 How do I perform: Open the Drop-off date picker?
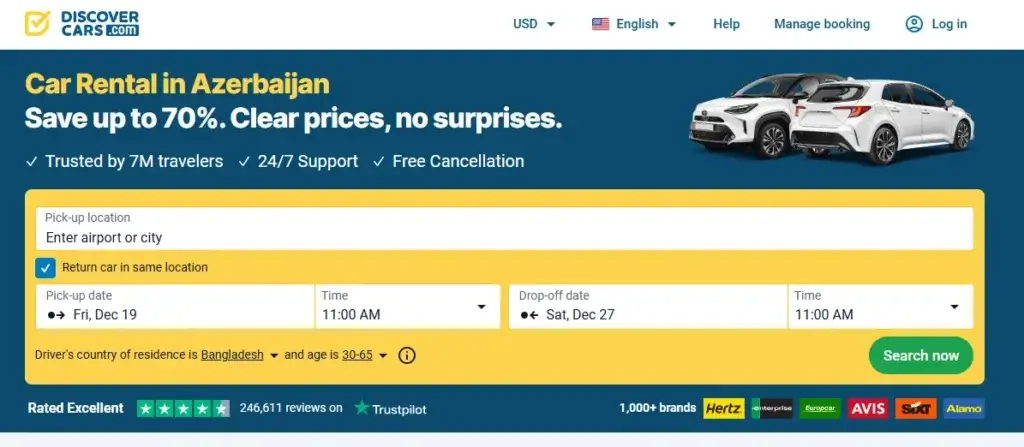[648, 307]
